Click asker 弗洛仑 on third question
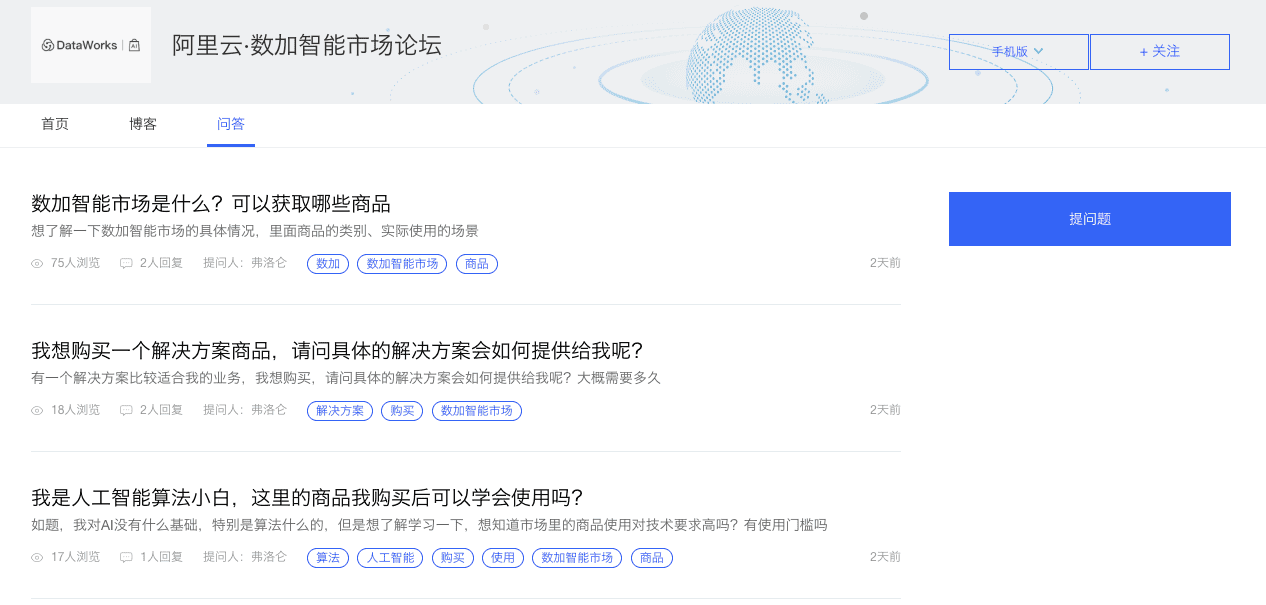The width and height of the screenshot is (1266, 605). (x=269, y=557)
